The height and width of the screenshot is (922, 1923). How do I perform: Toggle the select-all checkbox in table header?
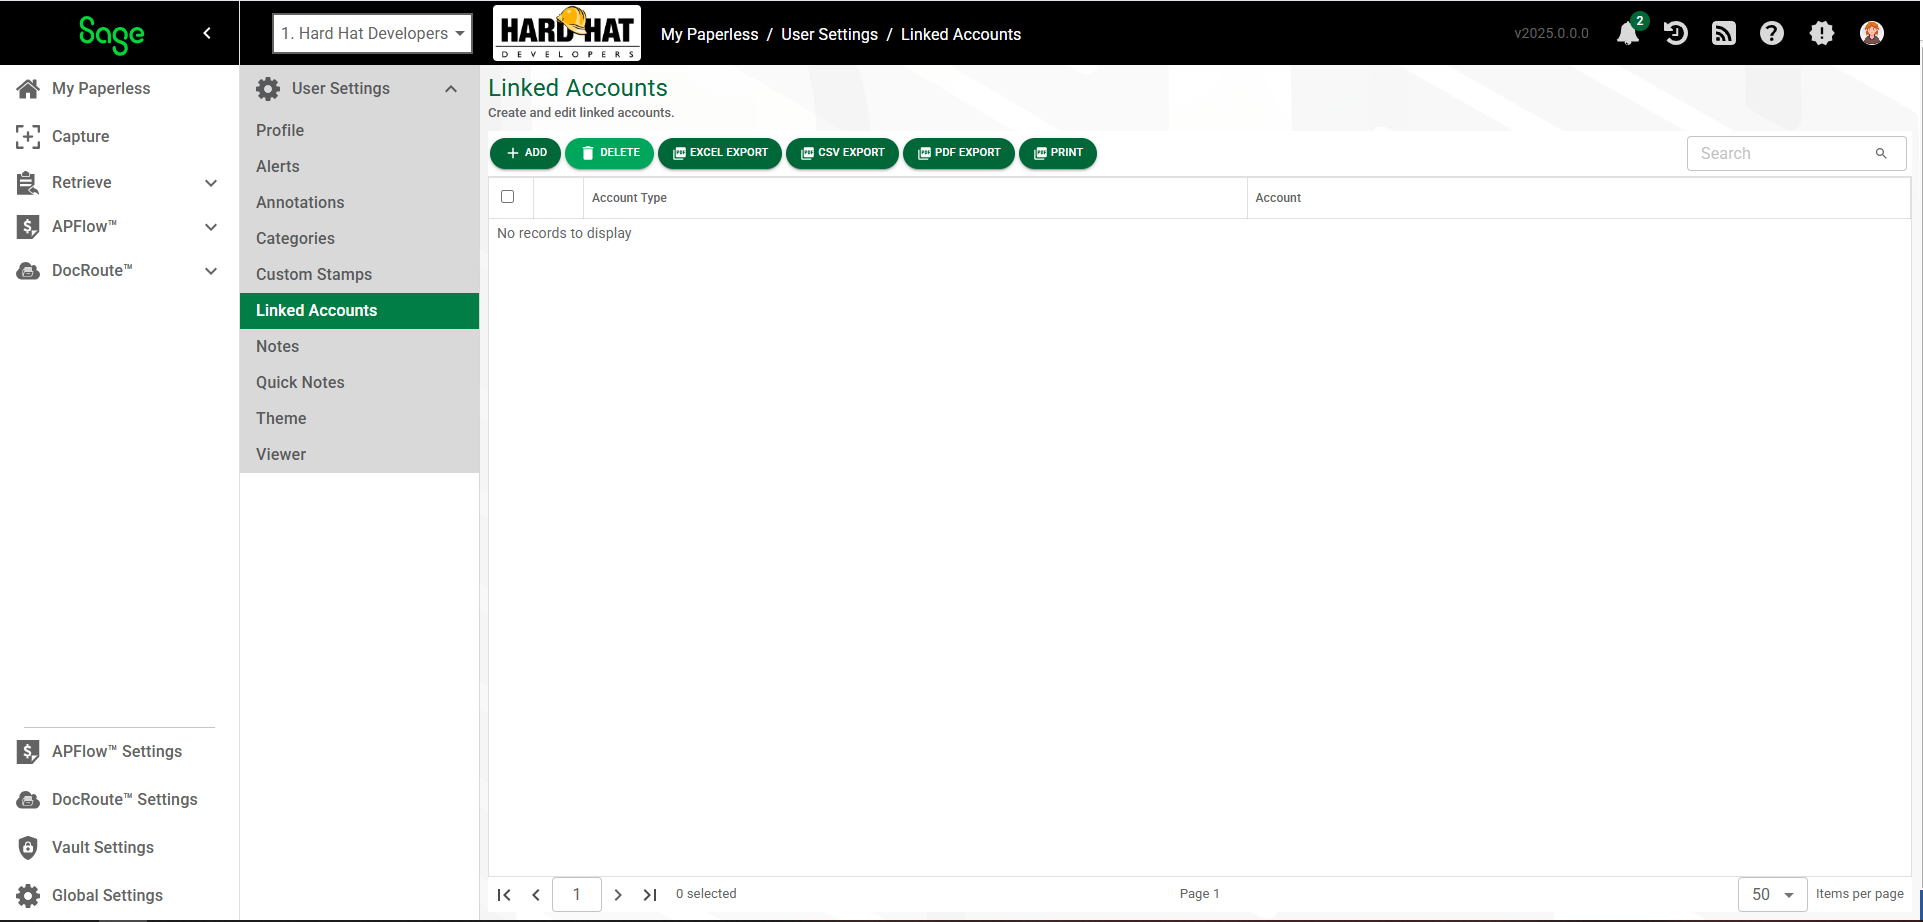[507, 197]
